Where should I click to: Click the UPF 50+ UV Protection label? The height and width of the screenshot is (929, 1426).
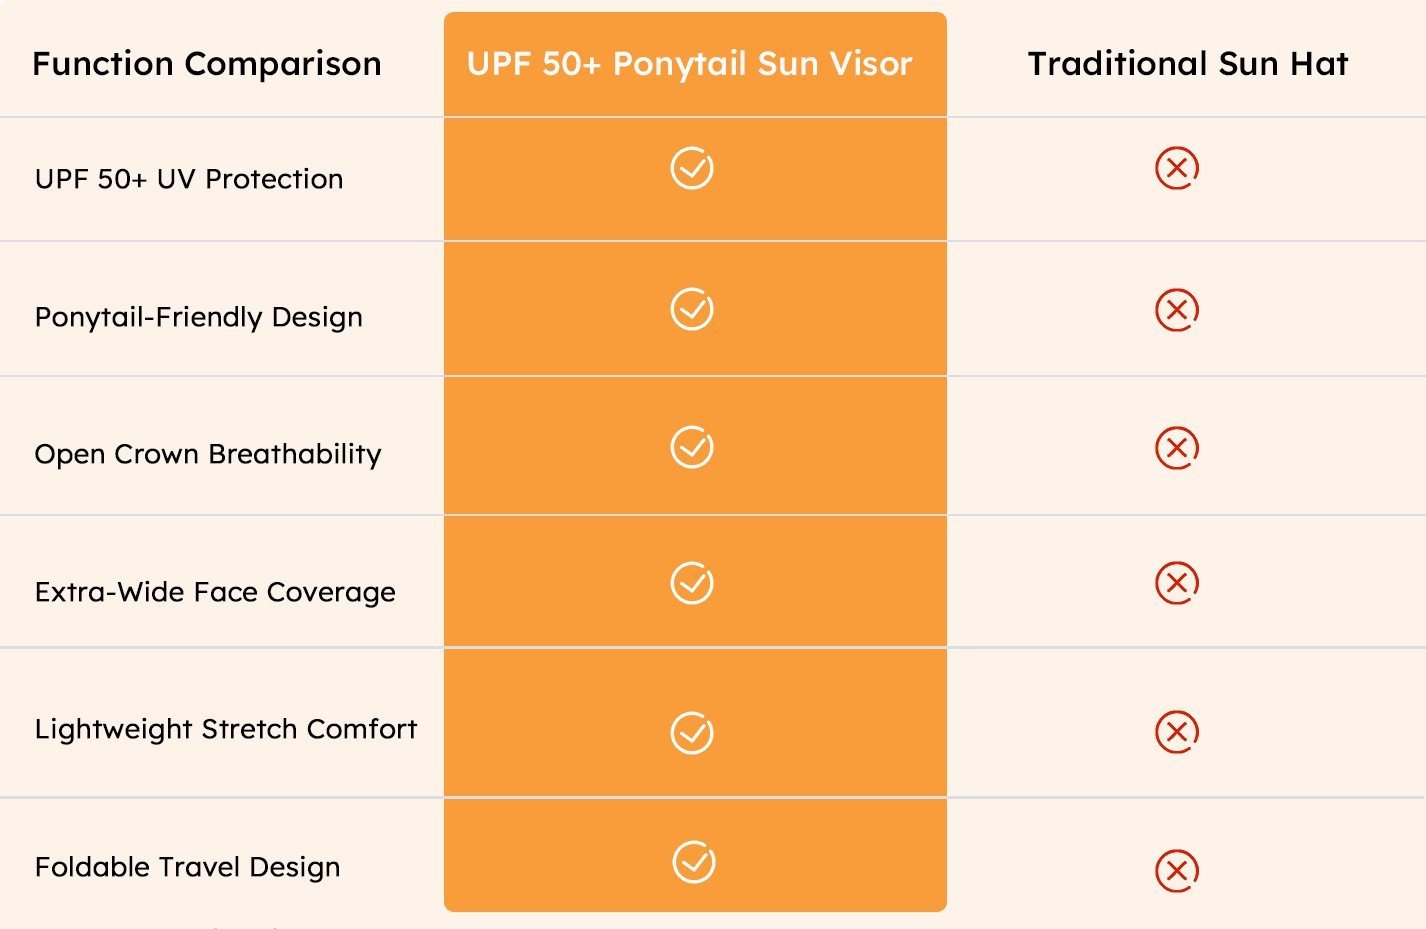point(189,179)
